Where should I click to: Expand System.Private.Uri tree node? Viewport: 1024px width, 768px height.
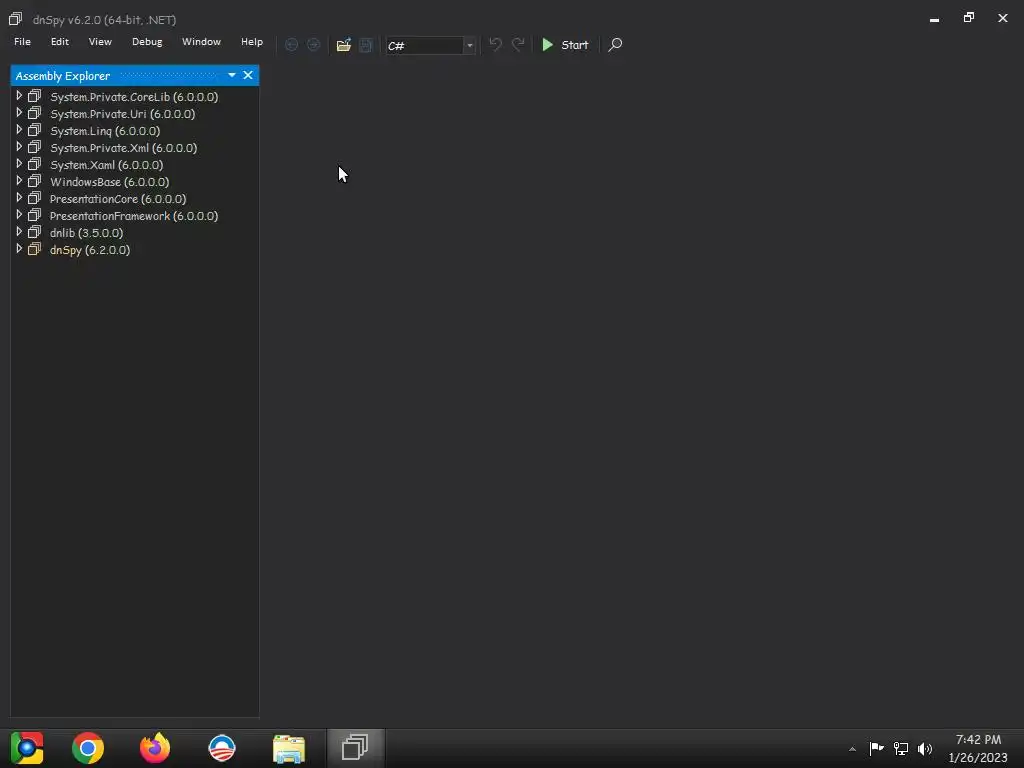coord(19,113)
